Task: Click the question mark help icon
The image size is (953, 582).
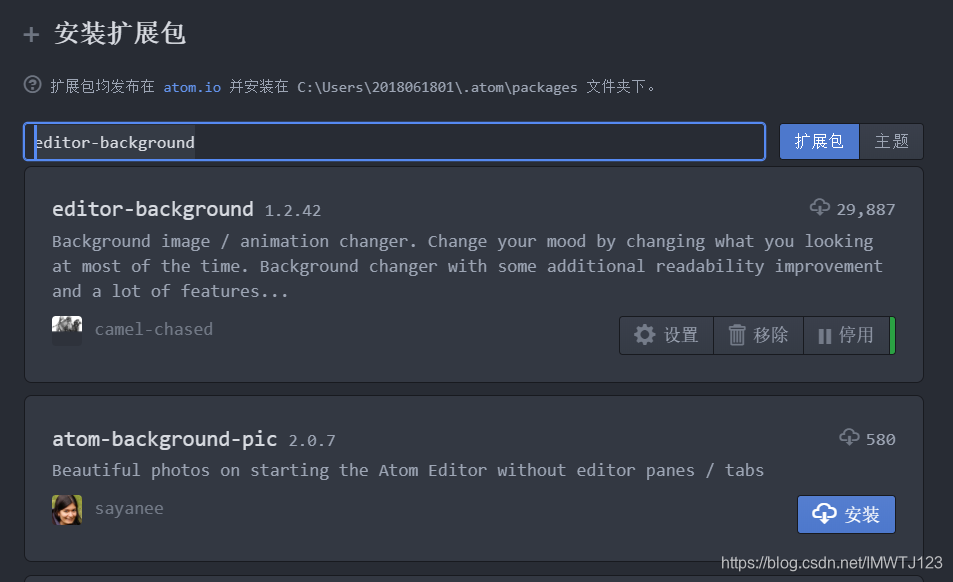Action: (32, 84)
